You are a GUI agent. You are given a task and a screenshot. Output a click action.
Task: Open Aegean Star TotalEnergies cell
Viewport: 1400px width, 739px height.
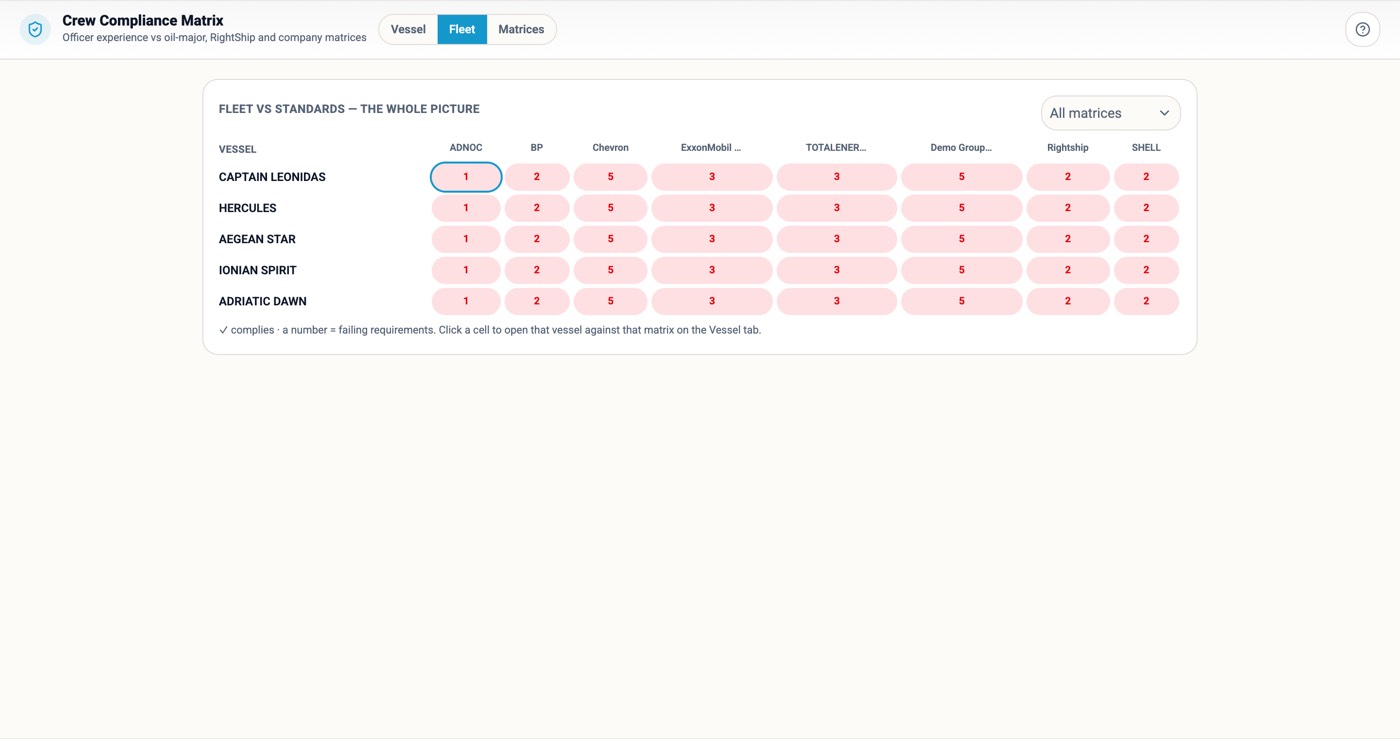(x=837, y=239)
